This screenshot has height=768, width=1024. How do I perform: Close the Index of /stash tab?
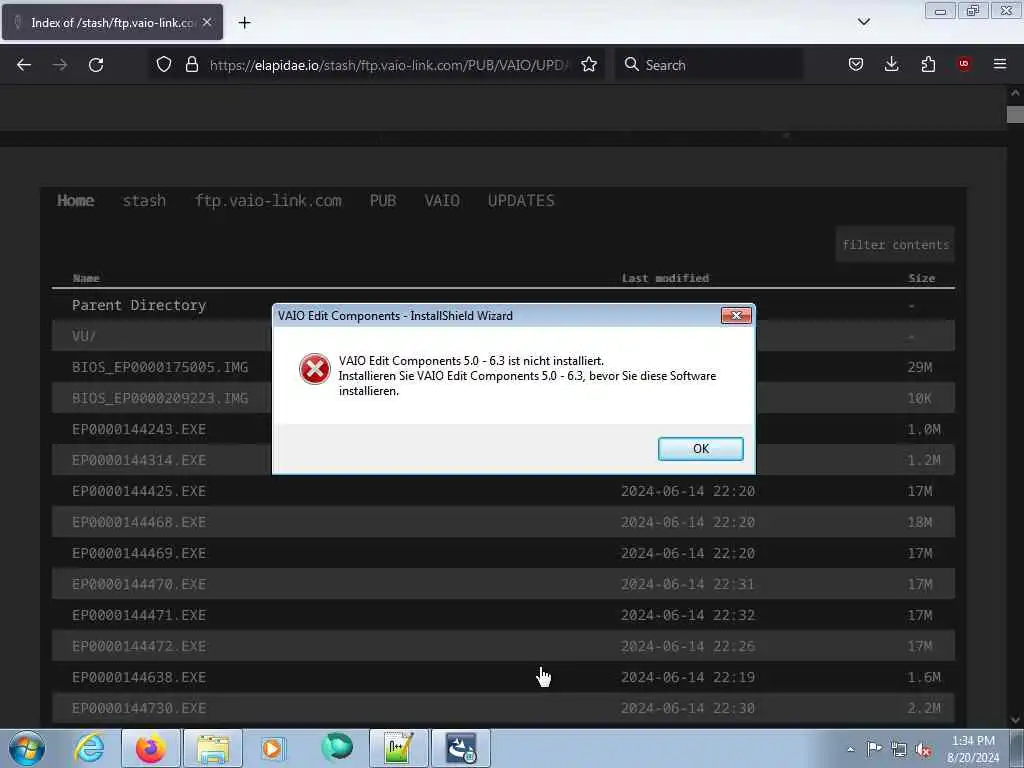coord(207,22)
